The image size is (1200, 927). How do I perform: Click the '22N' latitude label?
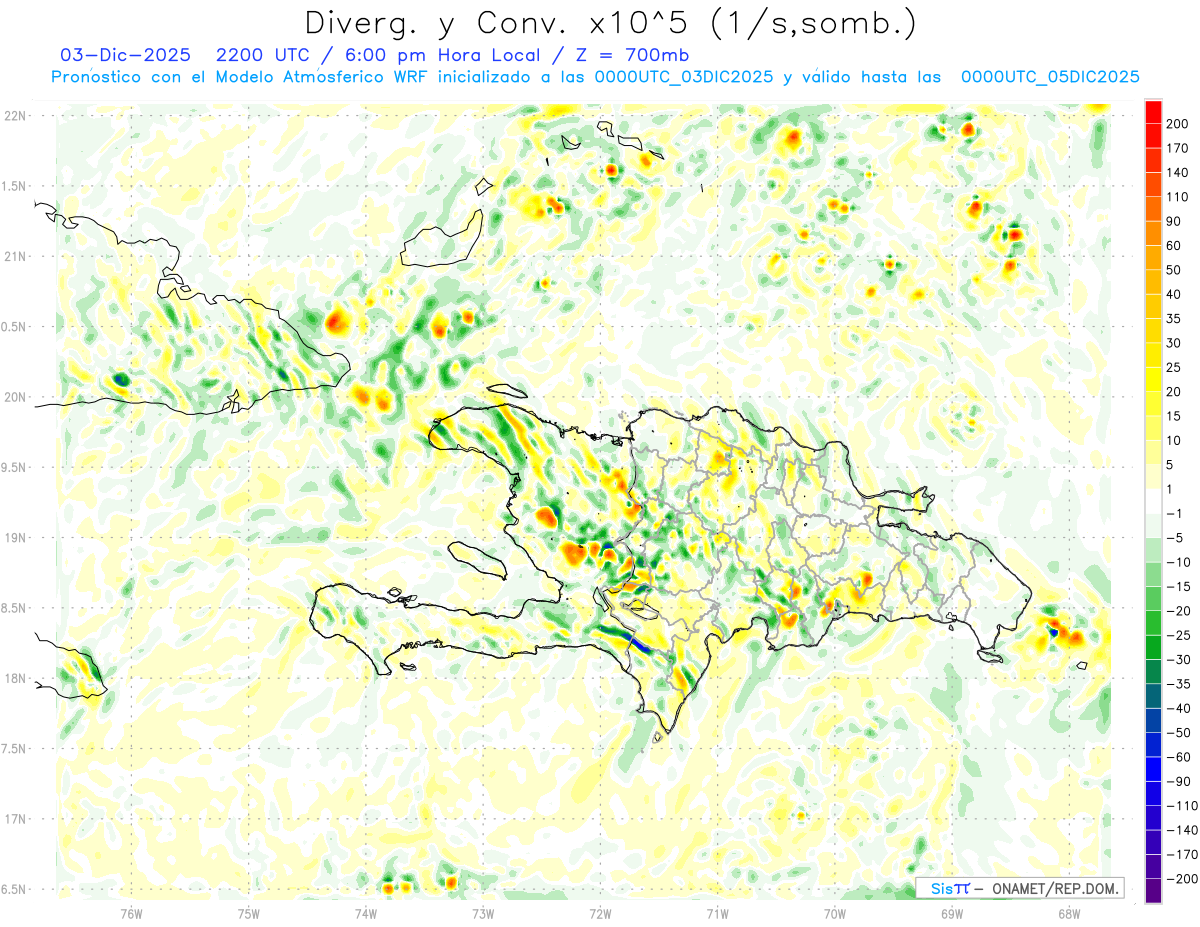(x=15, y=116)
